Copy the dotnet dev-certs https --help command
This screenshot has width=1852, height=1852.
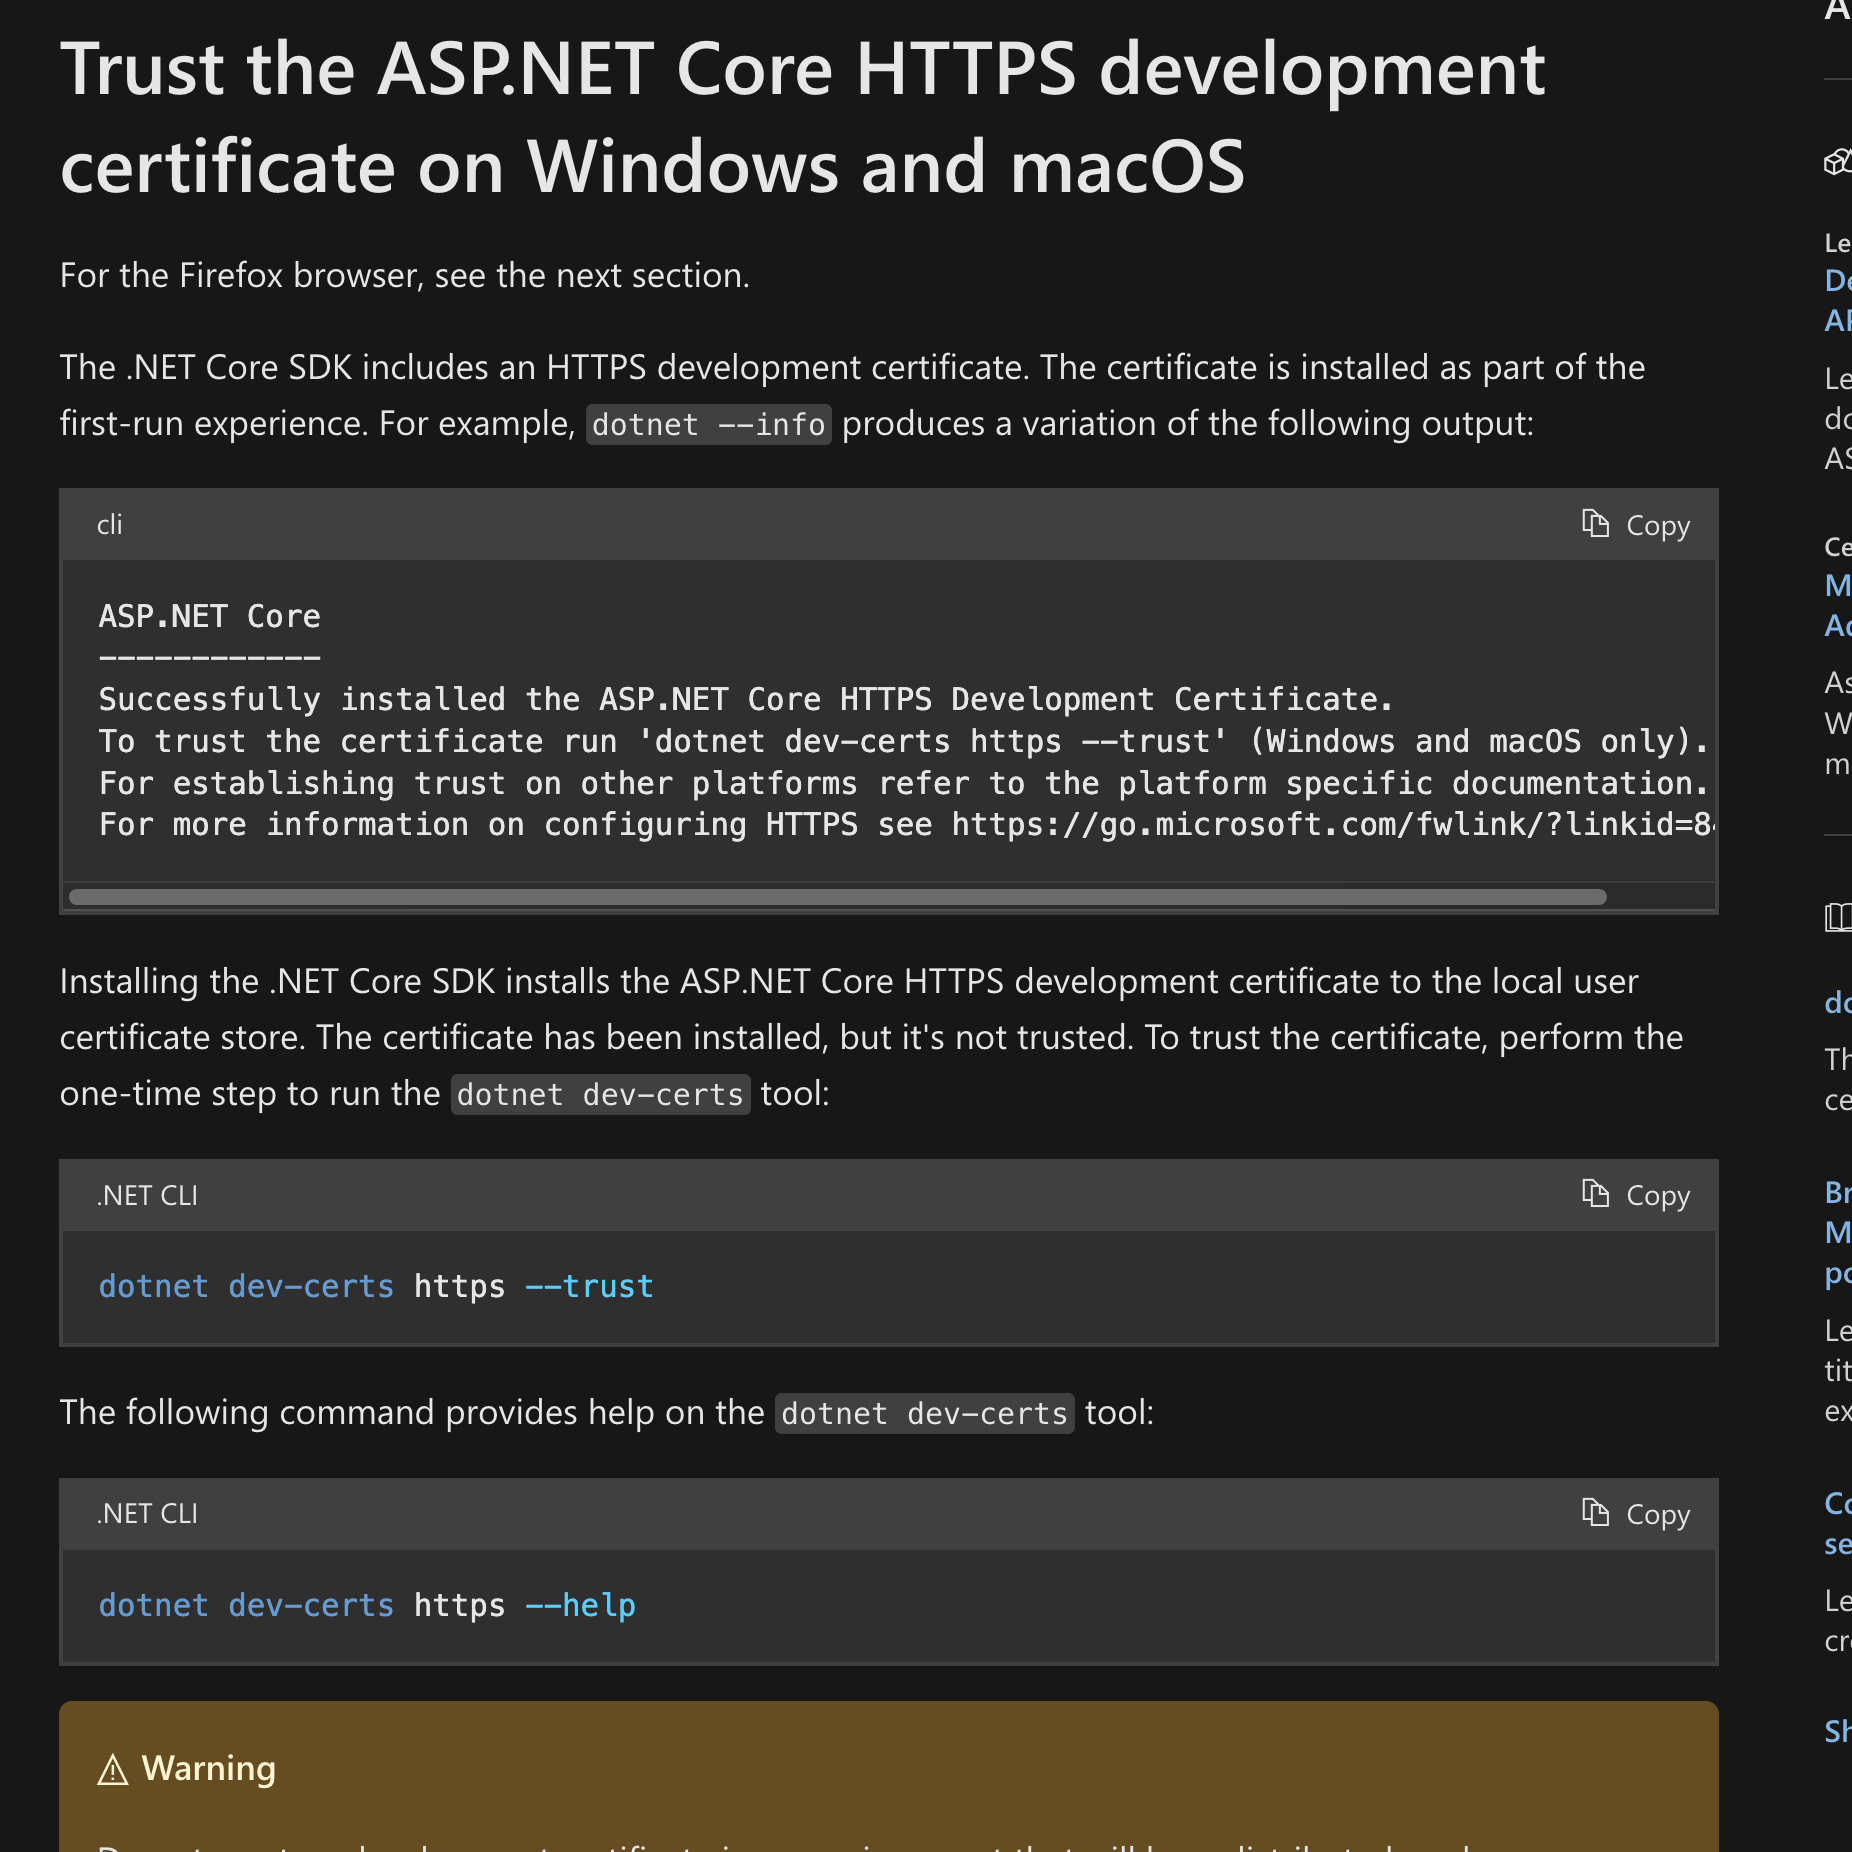[x=1636, y=1514]
